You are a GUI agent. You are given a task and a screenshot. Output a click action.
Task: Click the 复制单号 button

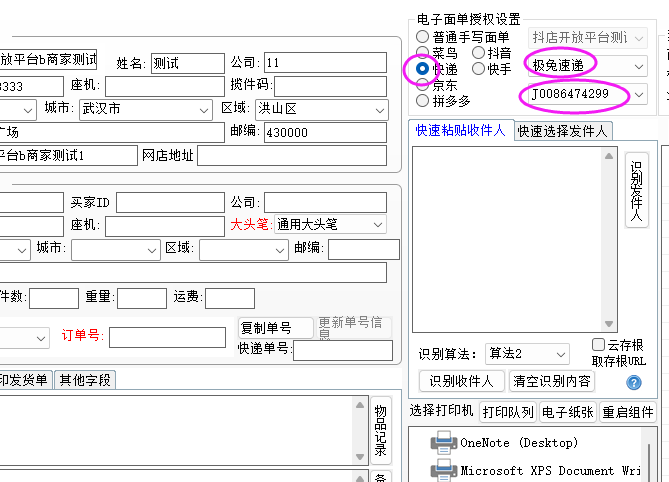(264, 328)
